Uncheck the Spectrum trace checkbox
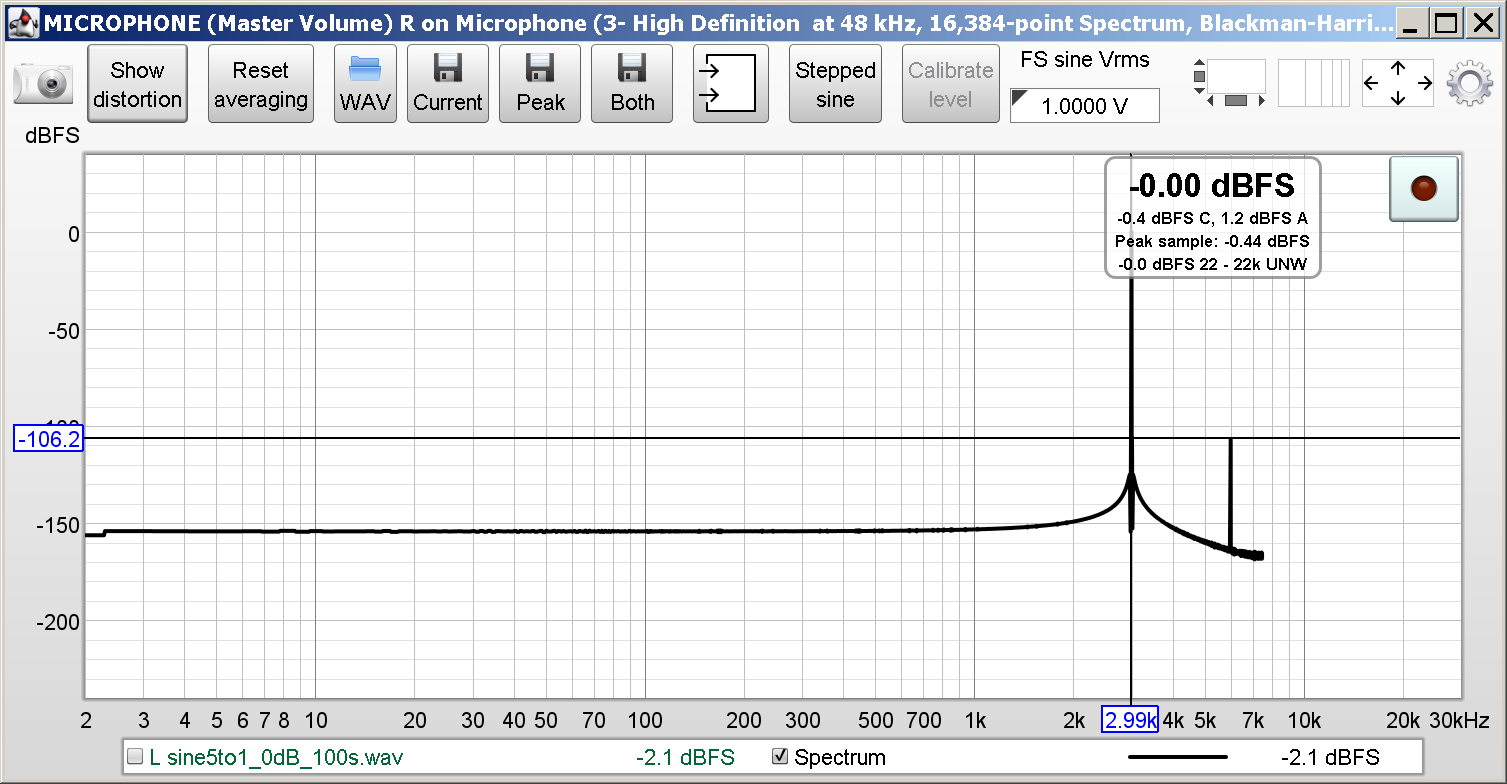 [x=780, y=758]
